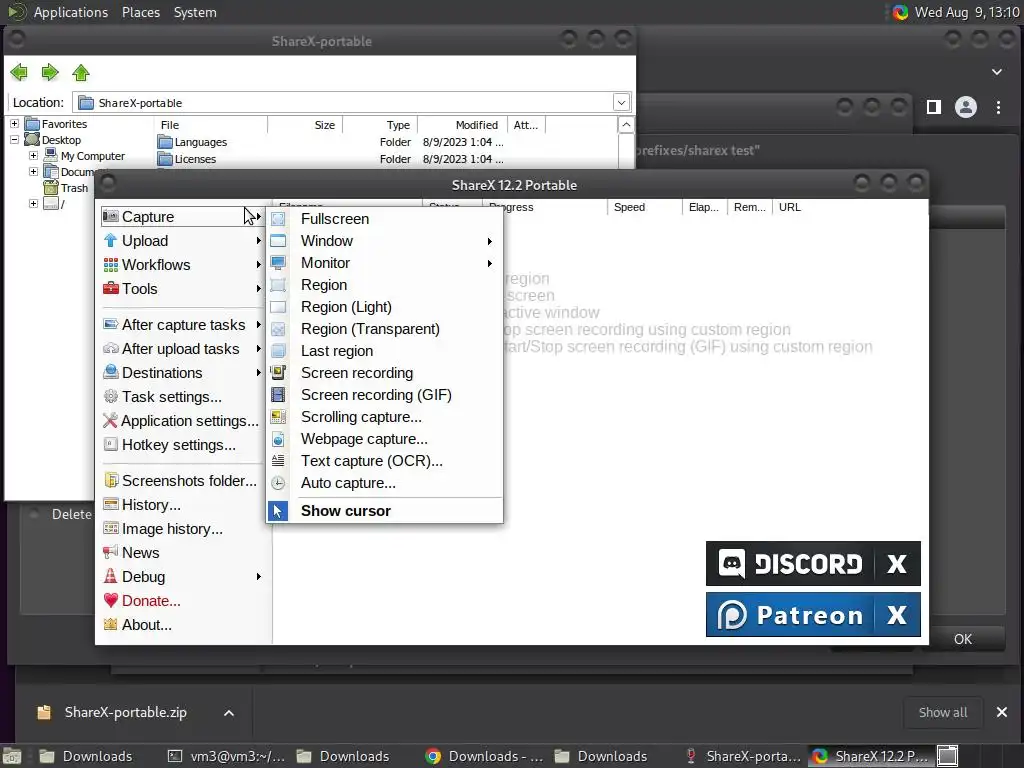Click the Scrolling capture icon
1024x768 pixels.
[278, 417]
